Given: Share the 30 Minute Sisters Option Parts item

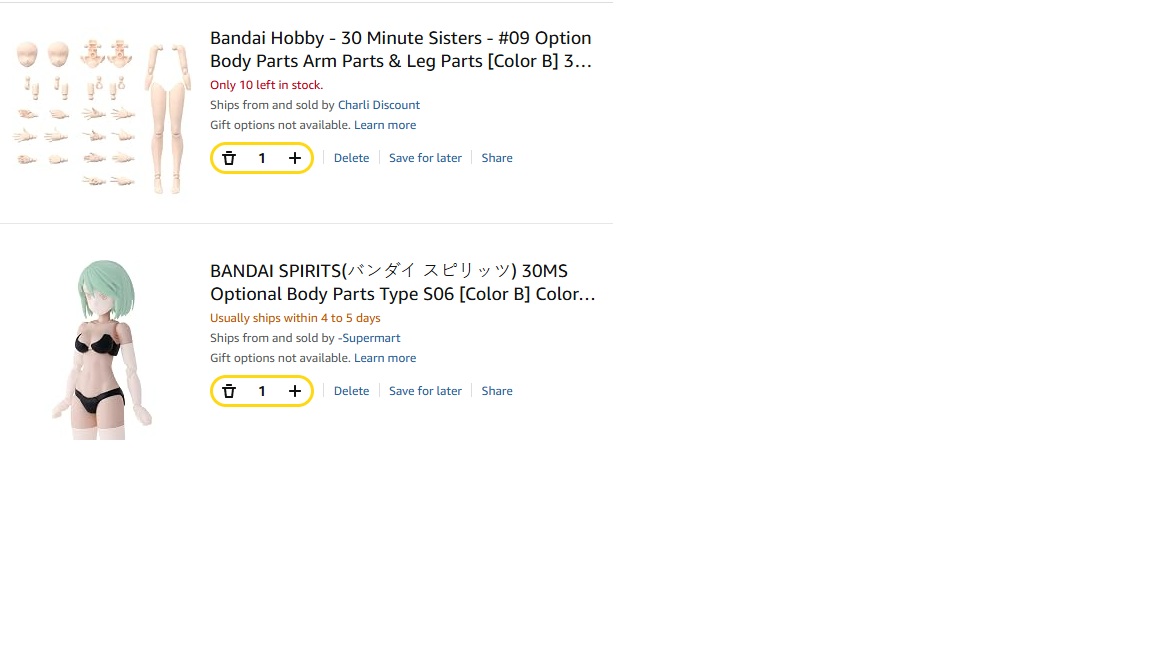Looking at the screenshot, I should click(x=497, y=158).
